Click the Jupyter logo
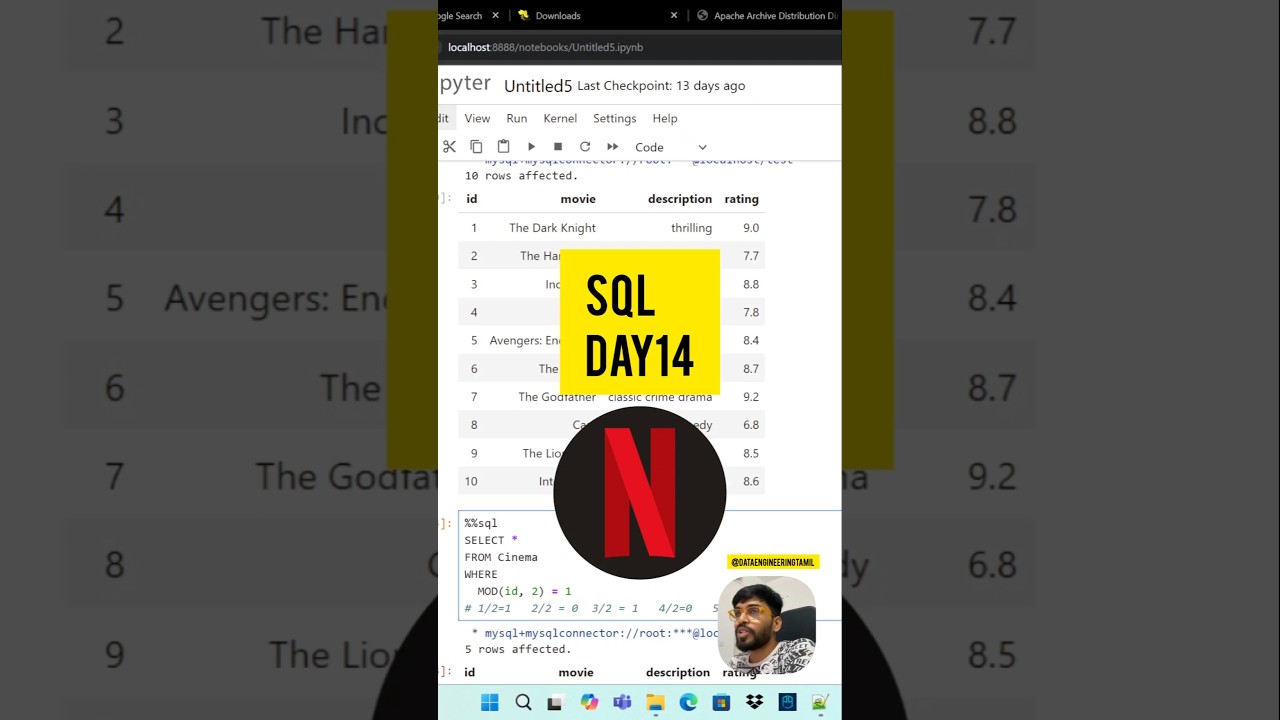Viewport: 1280px width, 720px height. coord(465,83)
